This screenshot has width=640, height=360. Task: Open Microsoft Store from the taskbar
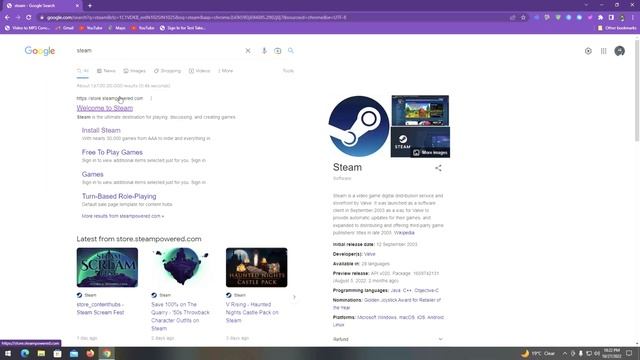coord(58,353)
